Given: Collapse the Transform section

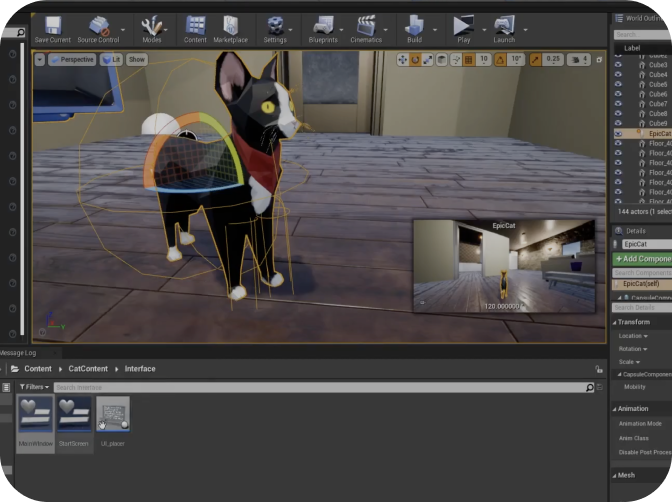Looking at the screenshot, I should [x=615, y=322].
